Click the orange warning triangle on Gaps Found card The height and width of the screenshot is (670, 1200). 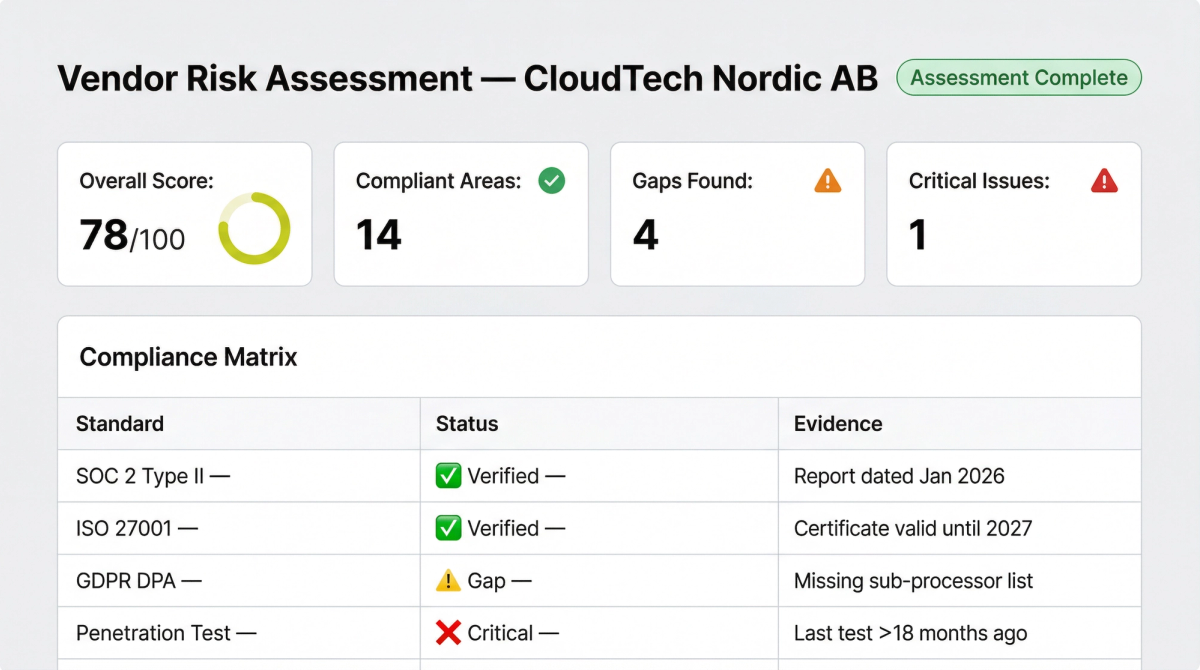coord(826,181)
